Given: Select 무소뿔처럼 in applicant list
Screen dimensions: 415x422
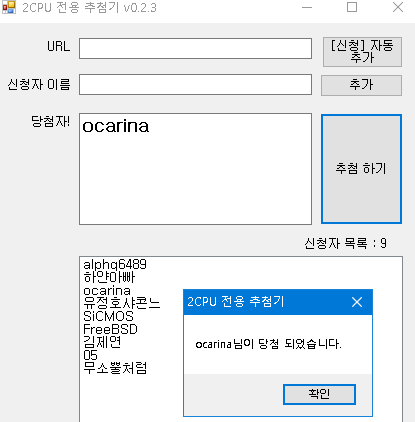Looking at the screenshot, I should point(115,368).
